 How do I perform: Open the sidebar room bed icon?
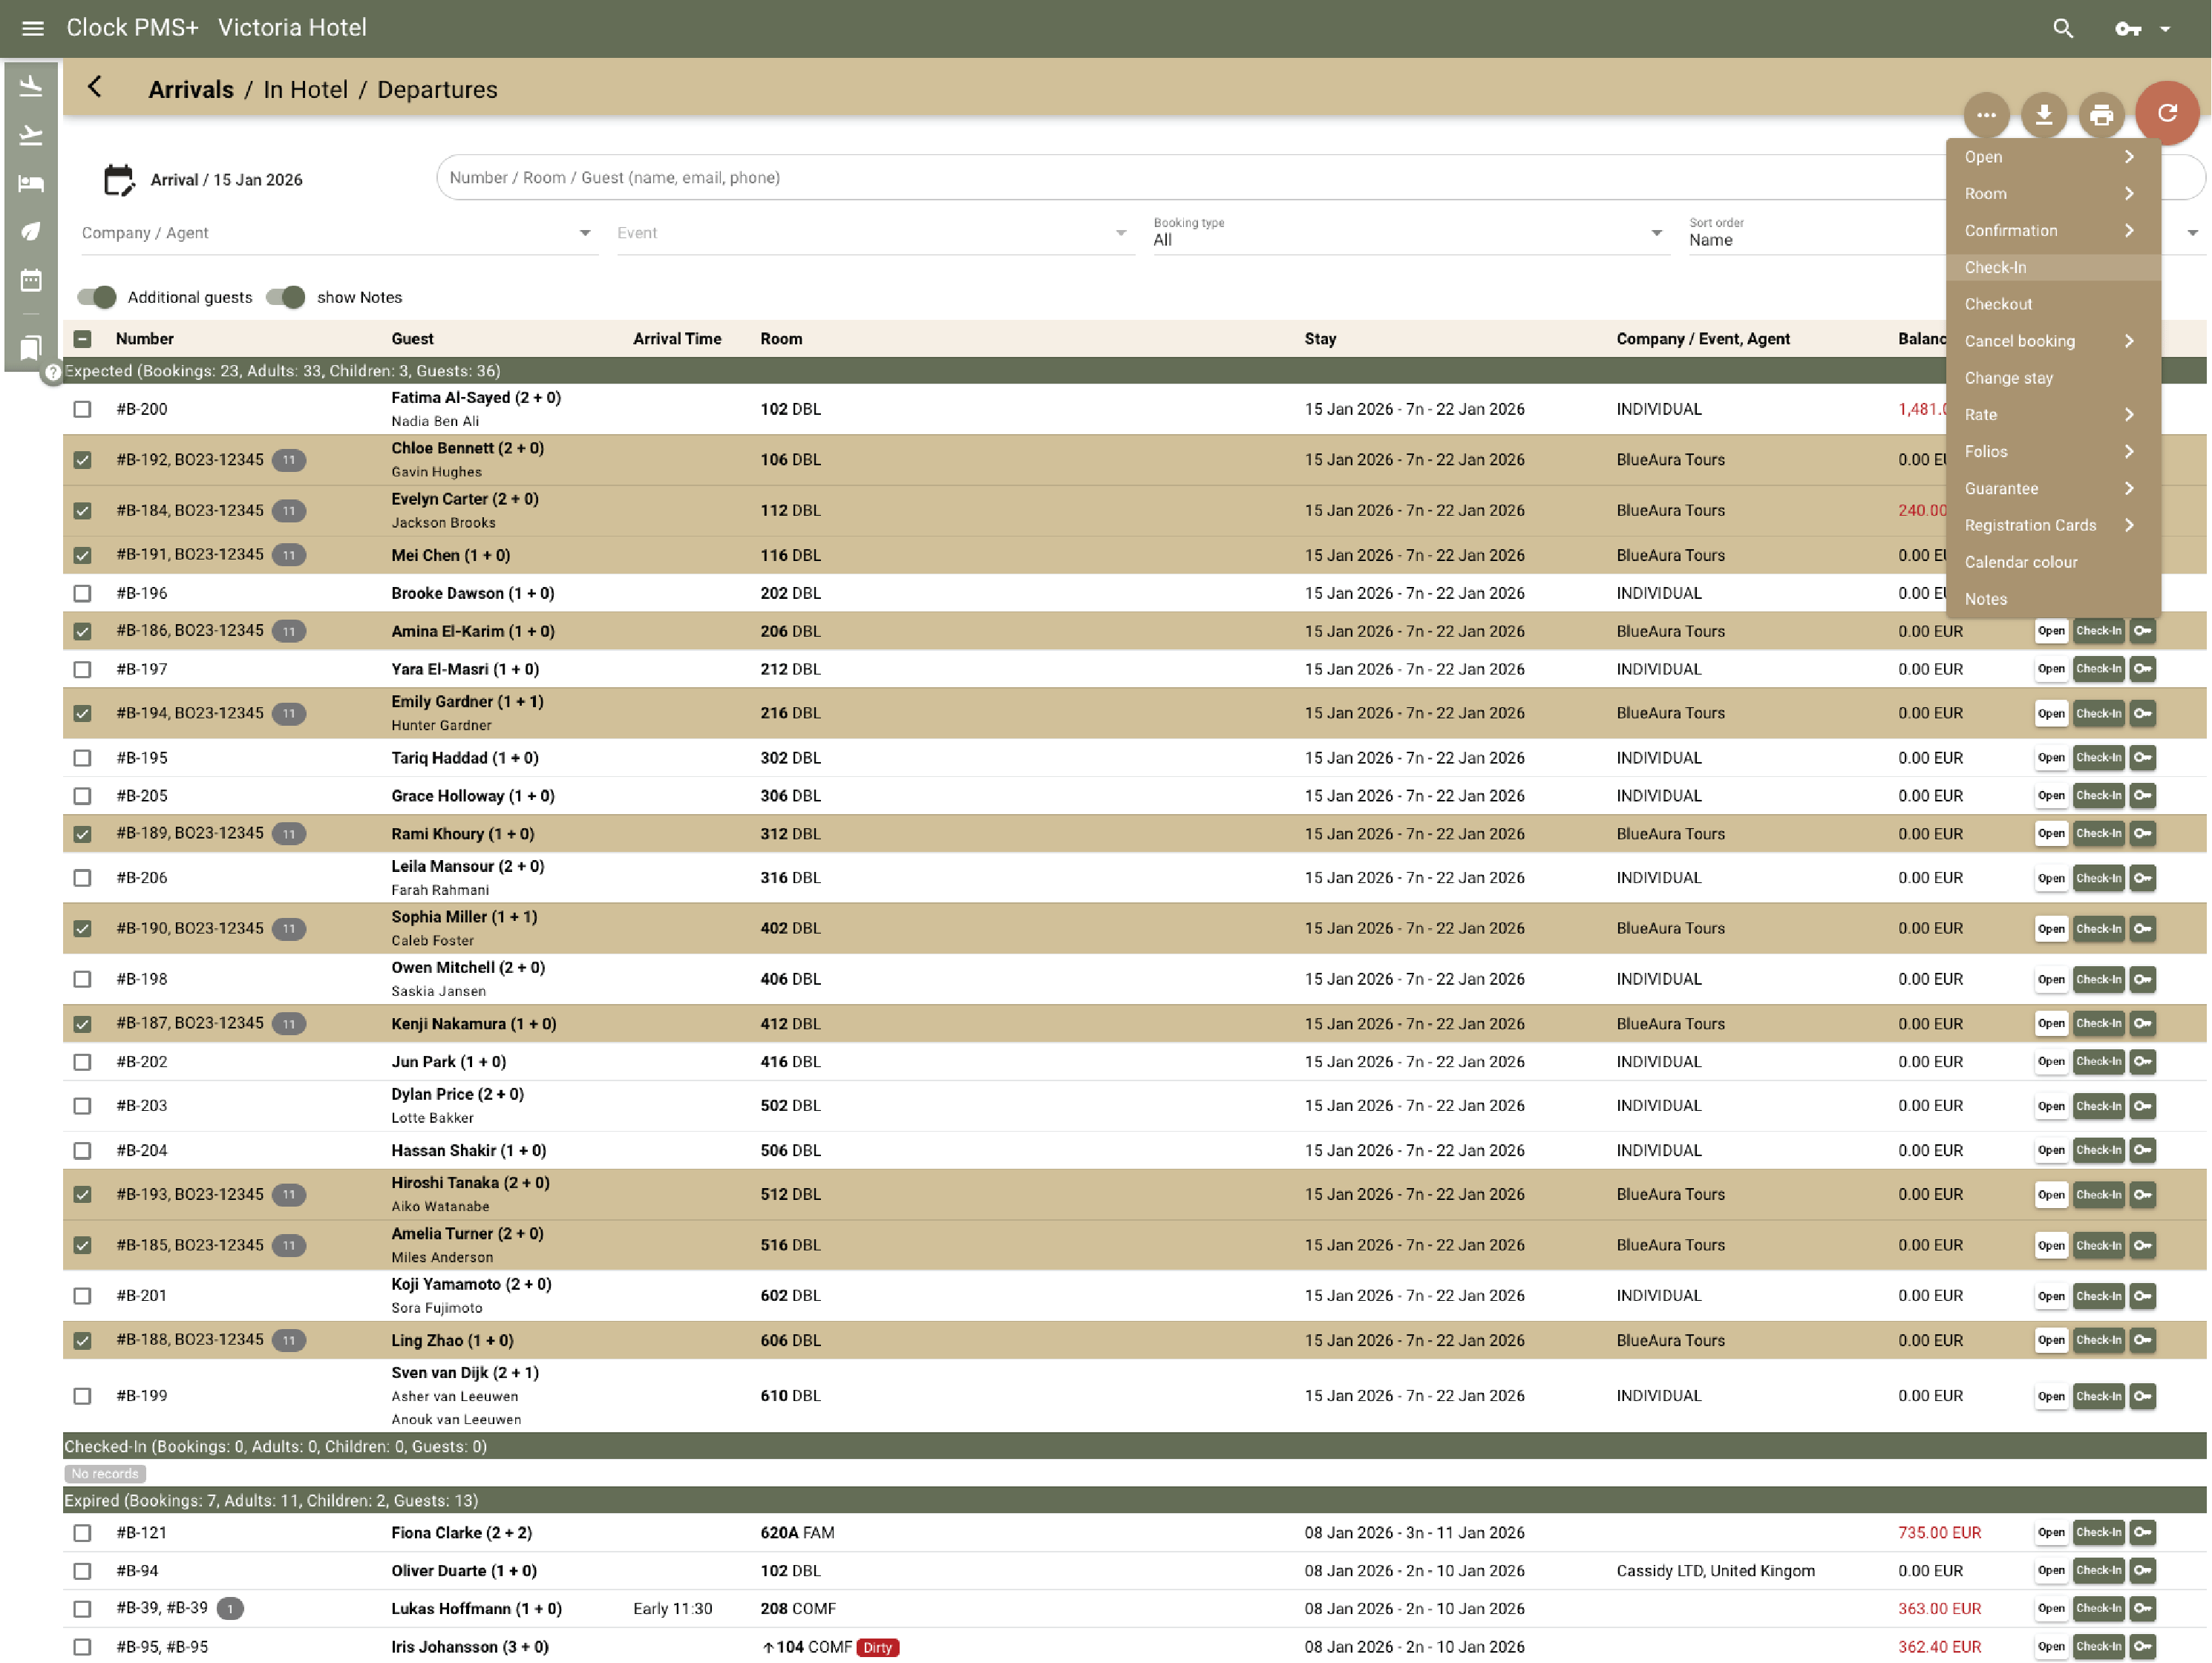[x=31, y=183]
